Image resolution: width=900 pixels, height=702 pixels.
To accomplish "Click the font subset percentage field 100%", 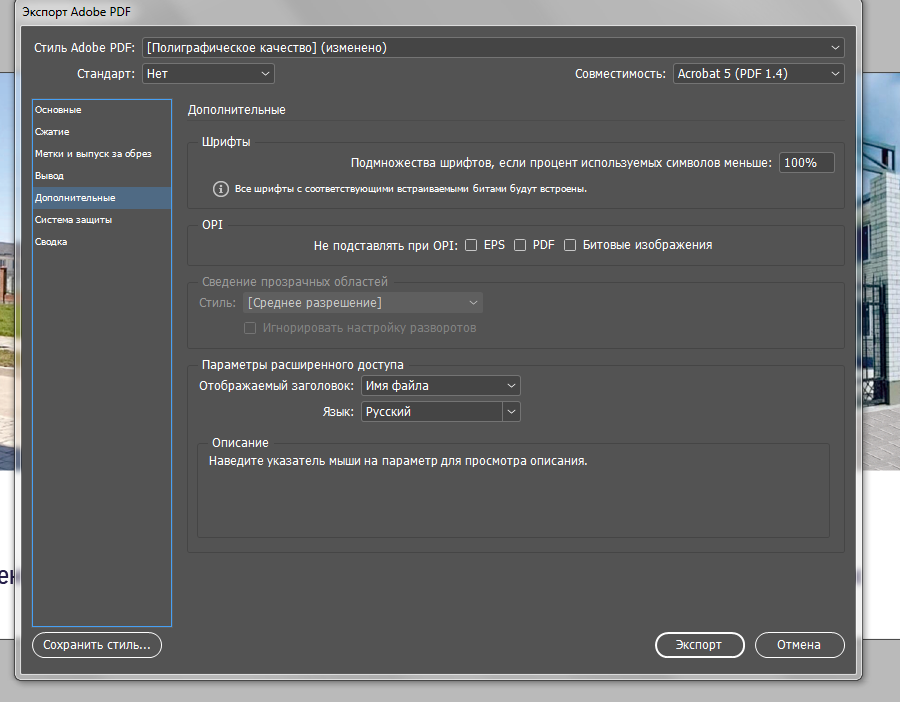I will pyautogui.click(x=806, y=163).
